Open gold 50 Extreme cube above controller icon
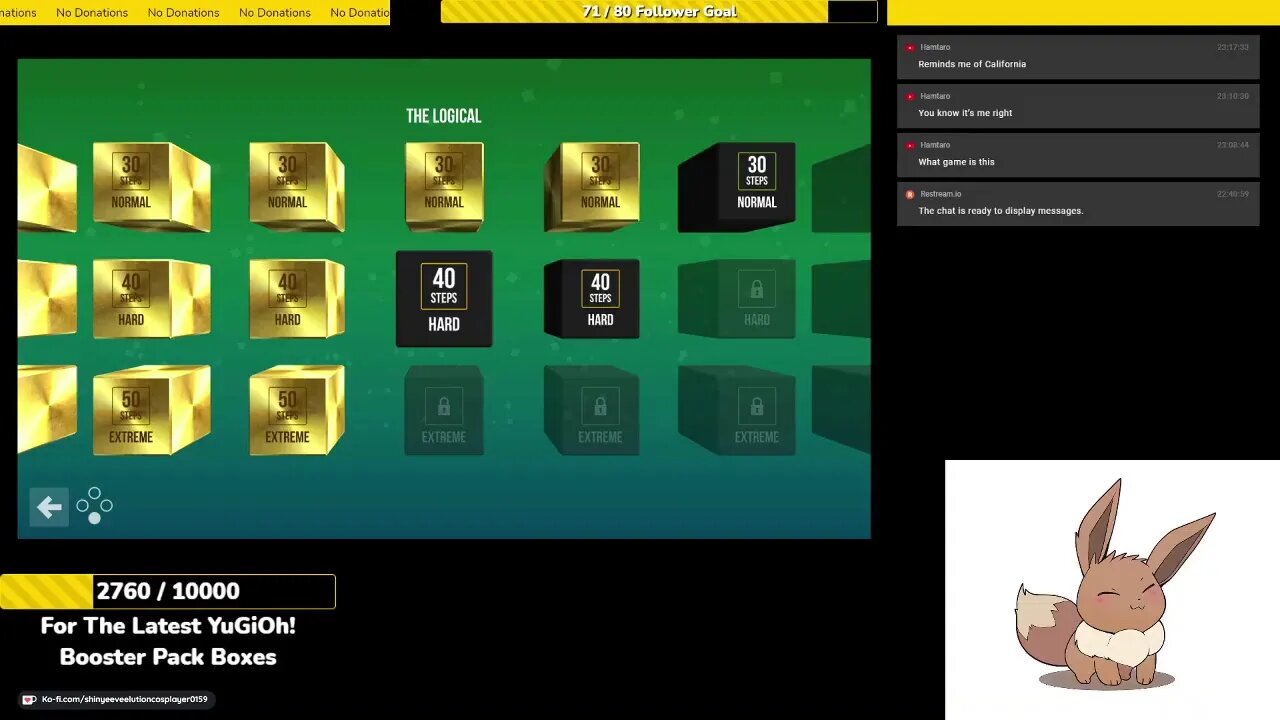The height and width of the screenshot is (720, 1280). pyautogui.click(x=152, y=410)
